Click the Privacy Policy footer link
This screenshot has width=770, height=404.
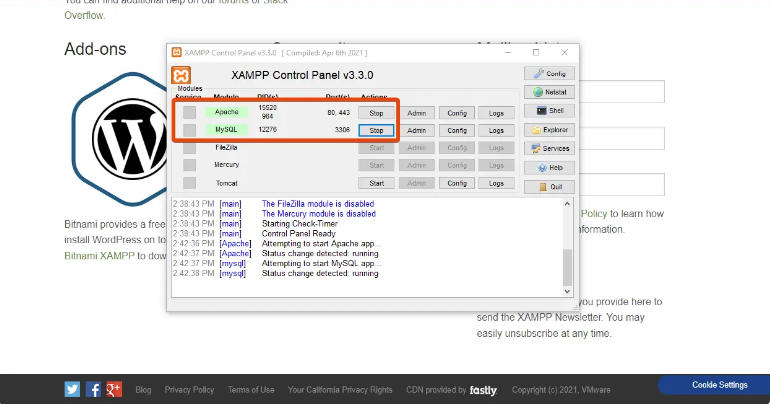tap(189, 389)
